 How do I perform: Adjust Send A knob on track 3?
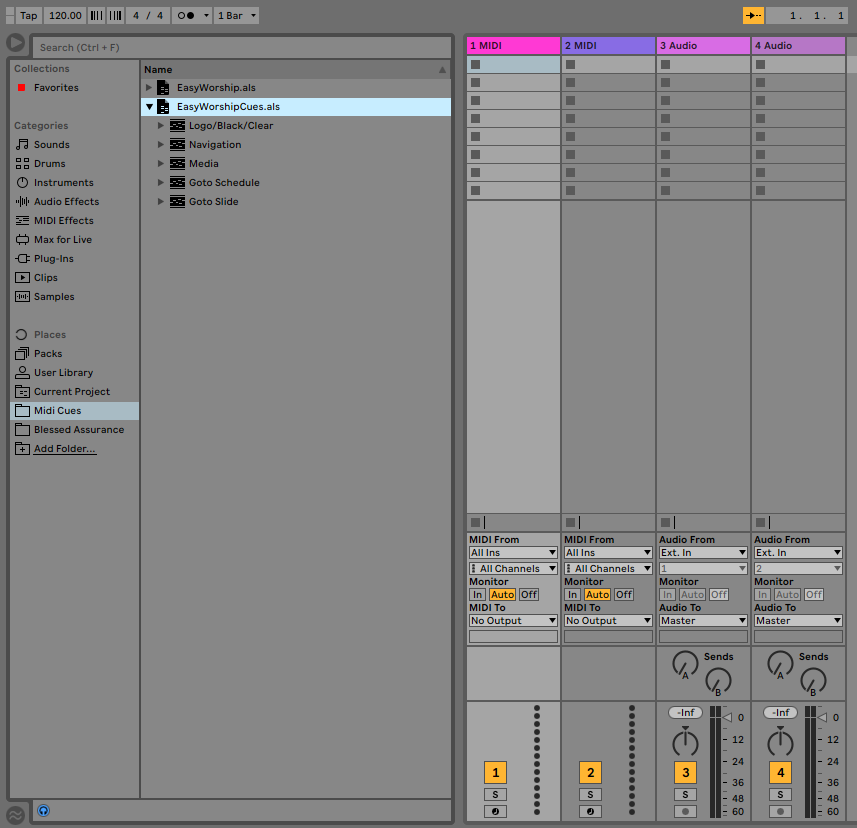(685, 664)
